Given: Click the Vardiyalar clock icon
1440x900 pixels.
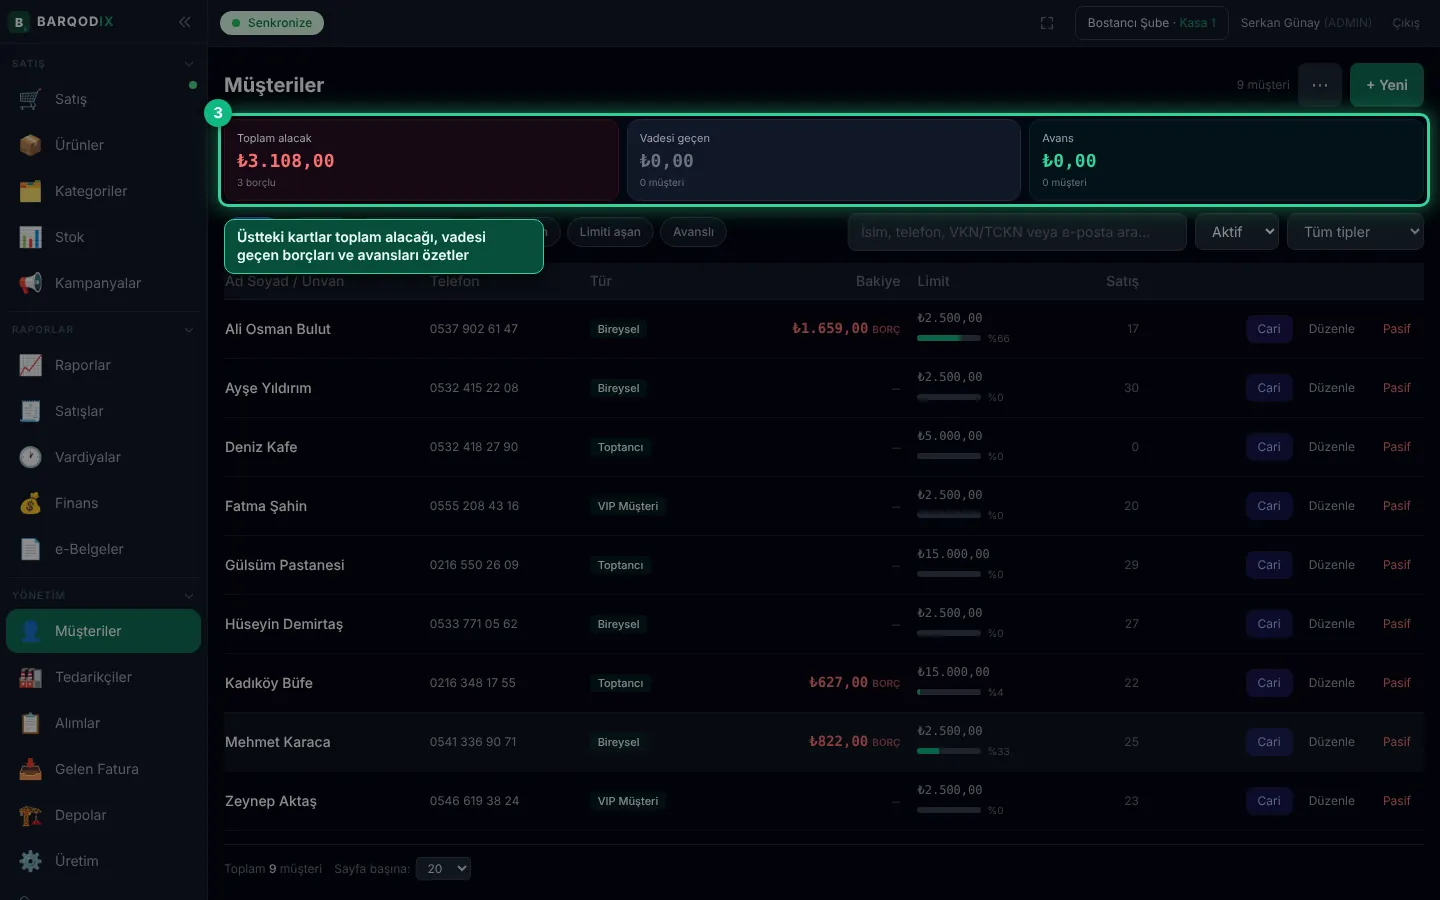Looking at the screenshot, I should [30, 457].
